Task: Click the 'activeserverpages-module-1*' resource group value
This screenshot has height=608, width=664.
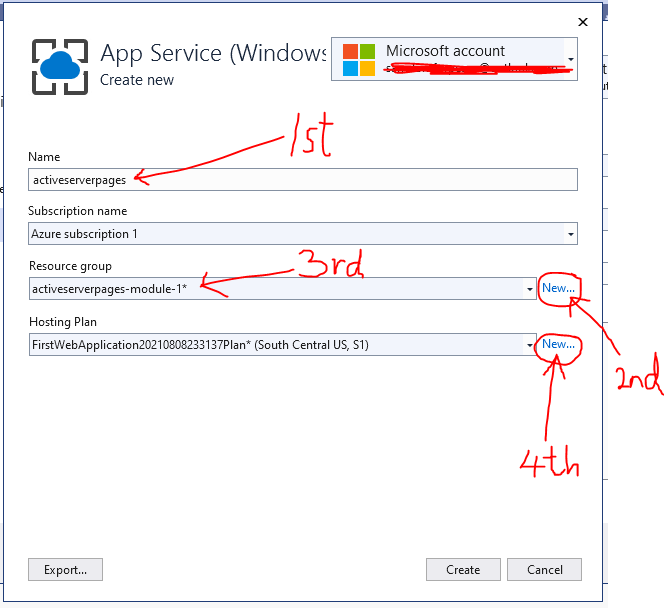Action: (110, 289)
